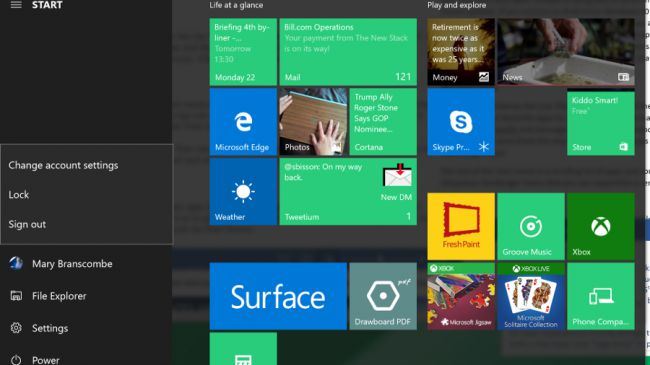Viewport: 650px width, 365px height.
Task: Open the Cortana tile about Roger Stone
Action: pos(383,122)
